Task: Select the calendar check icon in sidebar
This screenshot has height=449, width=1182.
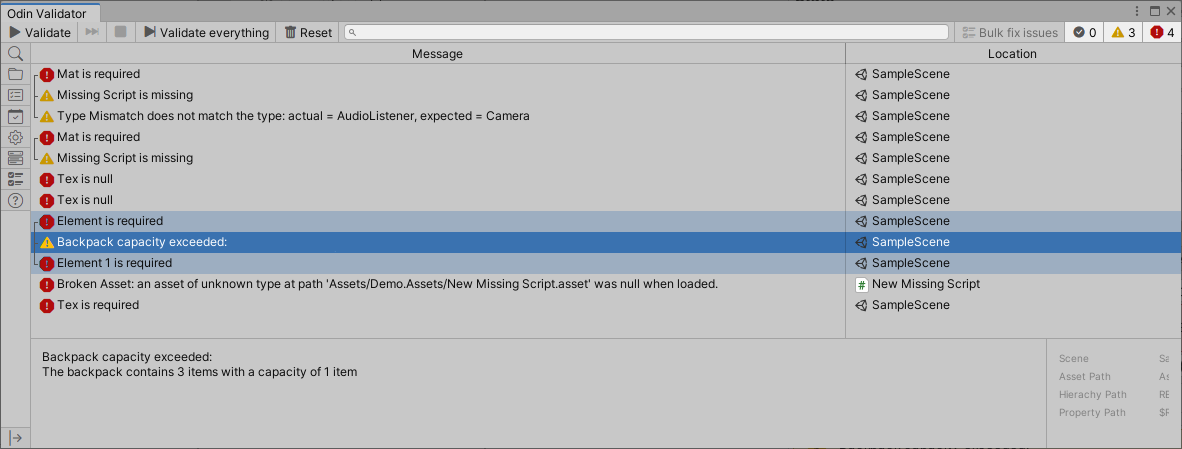Action: (15, 117)
